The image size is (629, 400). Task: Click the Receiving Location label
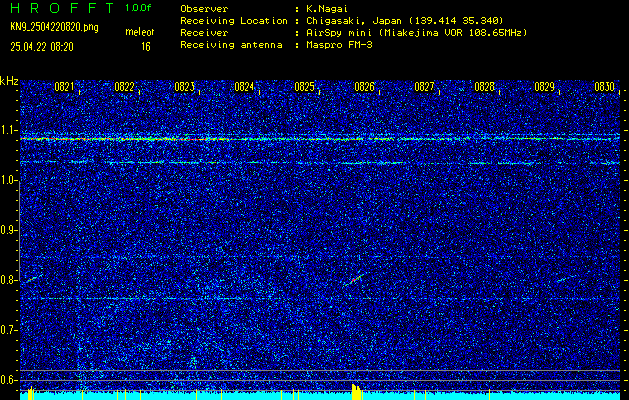[234, 20]
